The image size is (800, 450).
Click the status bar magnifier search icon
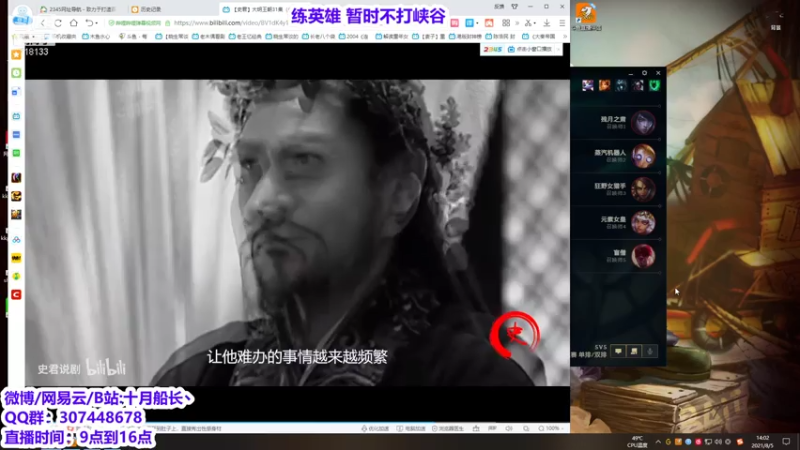click(526, 429)
